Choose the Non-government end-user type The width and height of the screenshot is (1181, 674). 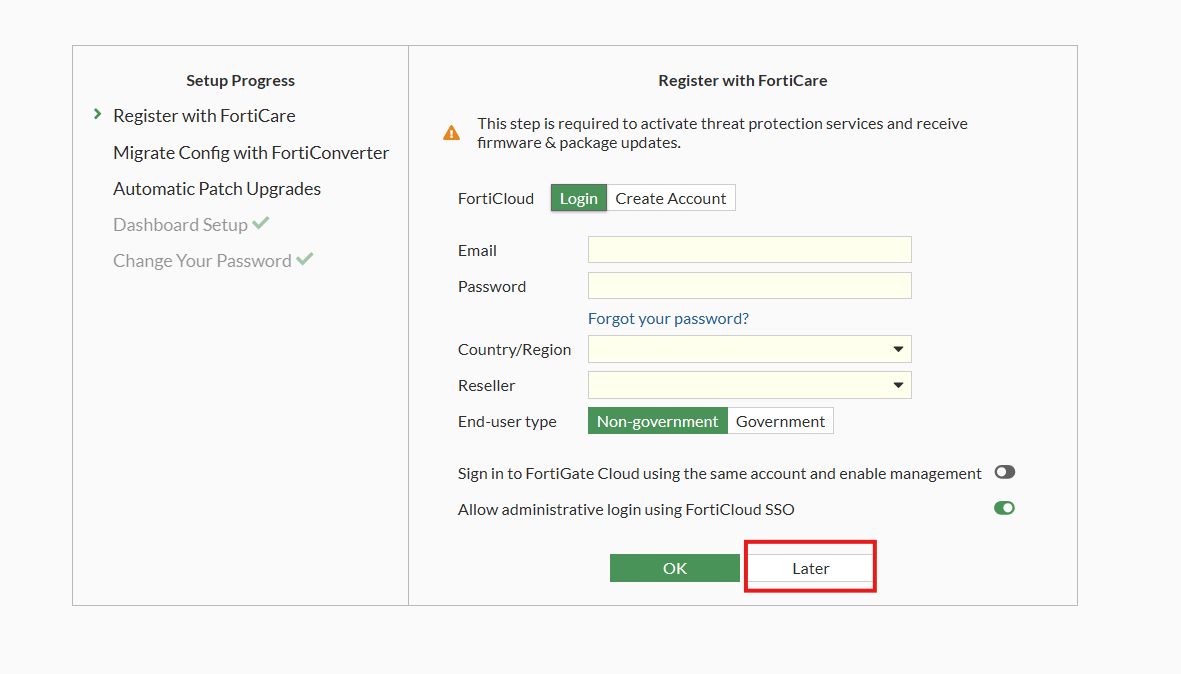tap(657, 421)
